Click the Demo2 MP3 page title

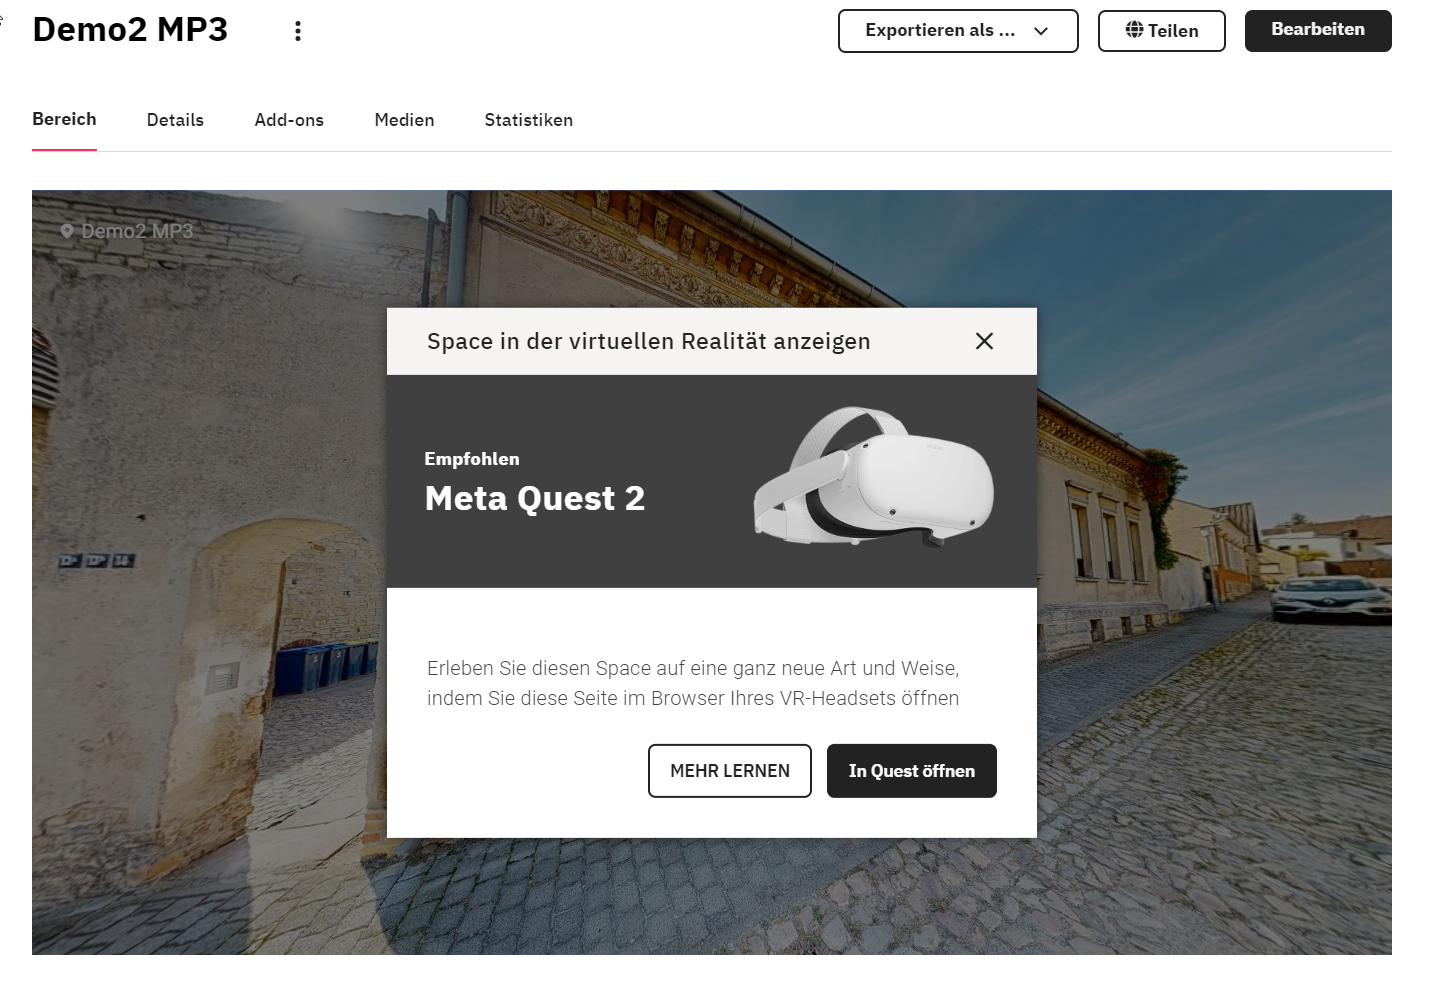[x=130, y=30]
